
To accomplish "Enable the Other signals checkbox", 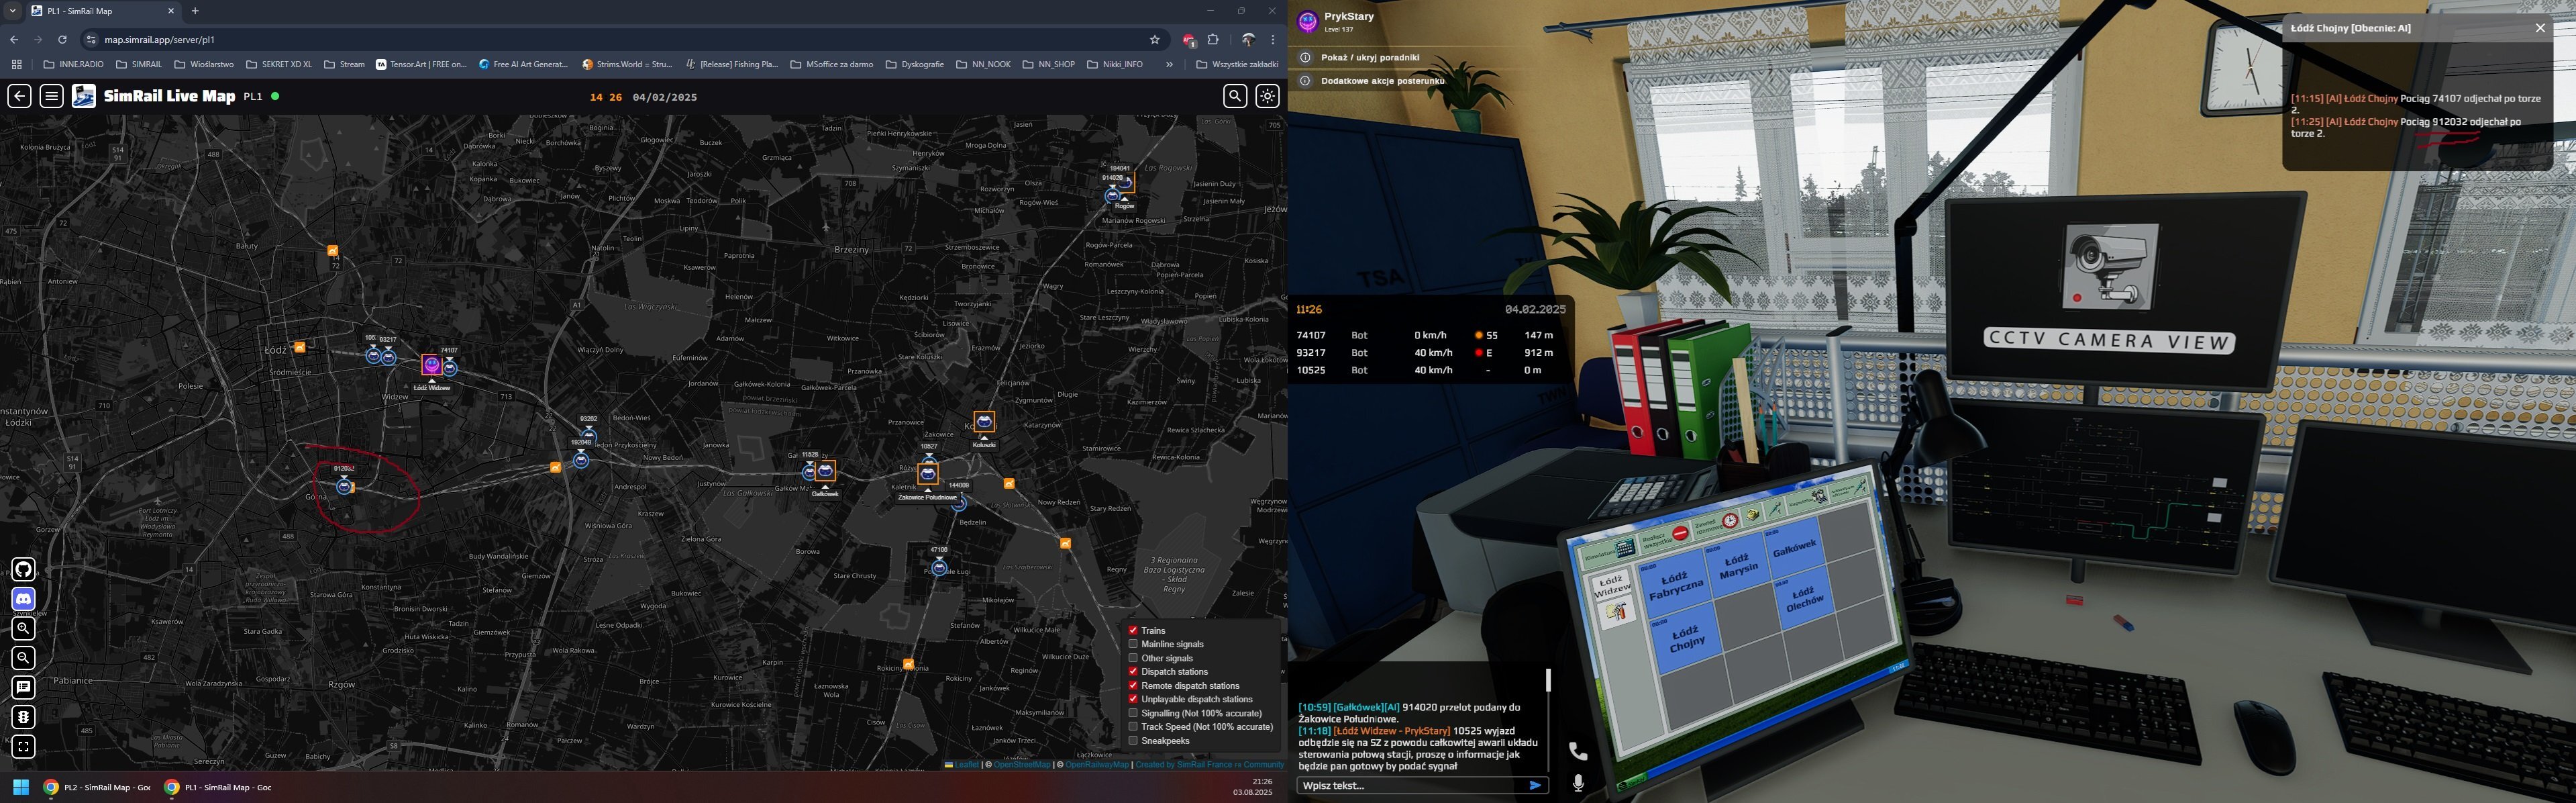I will (x=1133, y=658).
